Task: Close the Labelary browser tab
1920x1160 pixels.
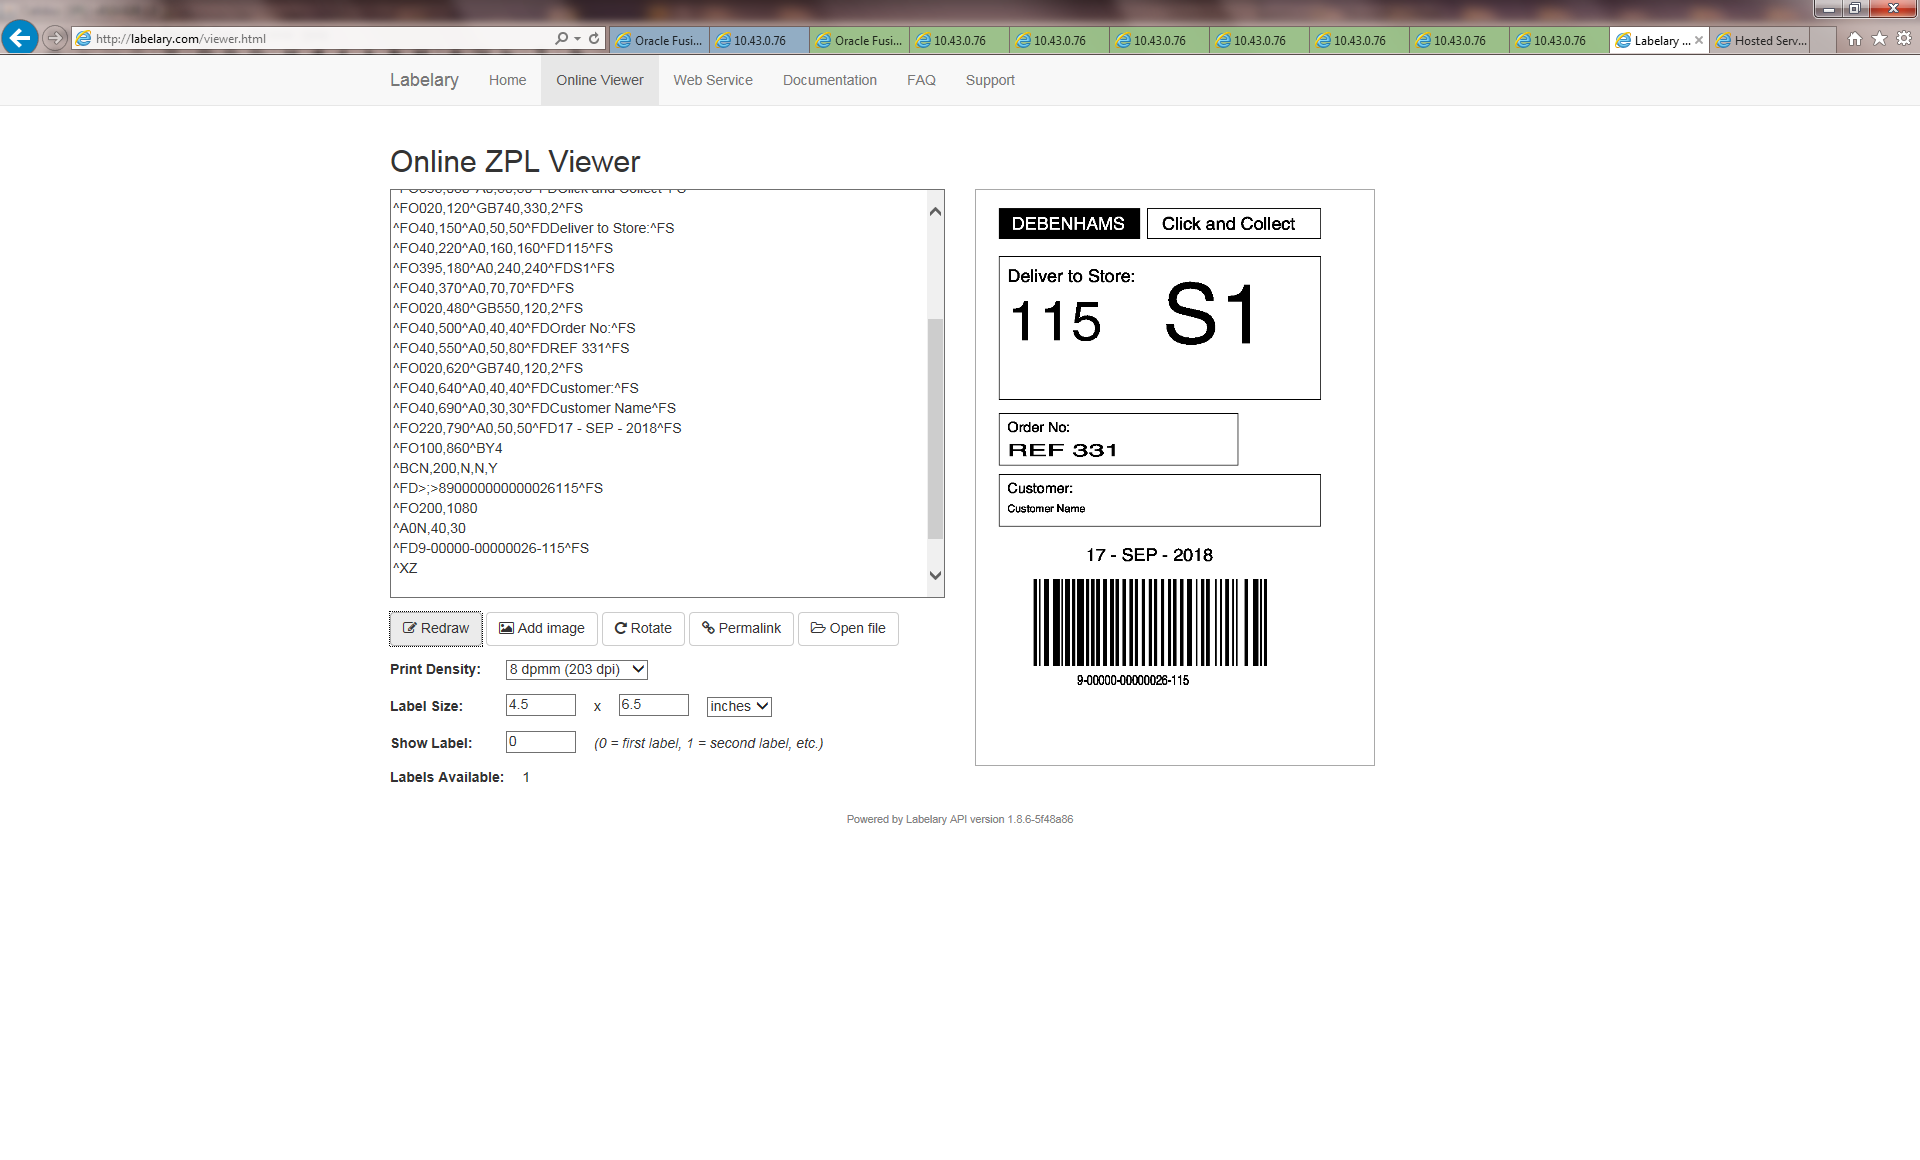Action: (1698, 40)
